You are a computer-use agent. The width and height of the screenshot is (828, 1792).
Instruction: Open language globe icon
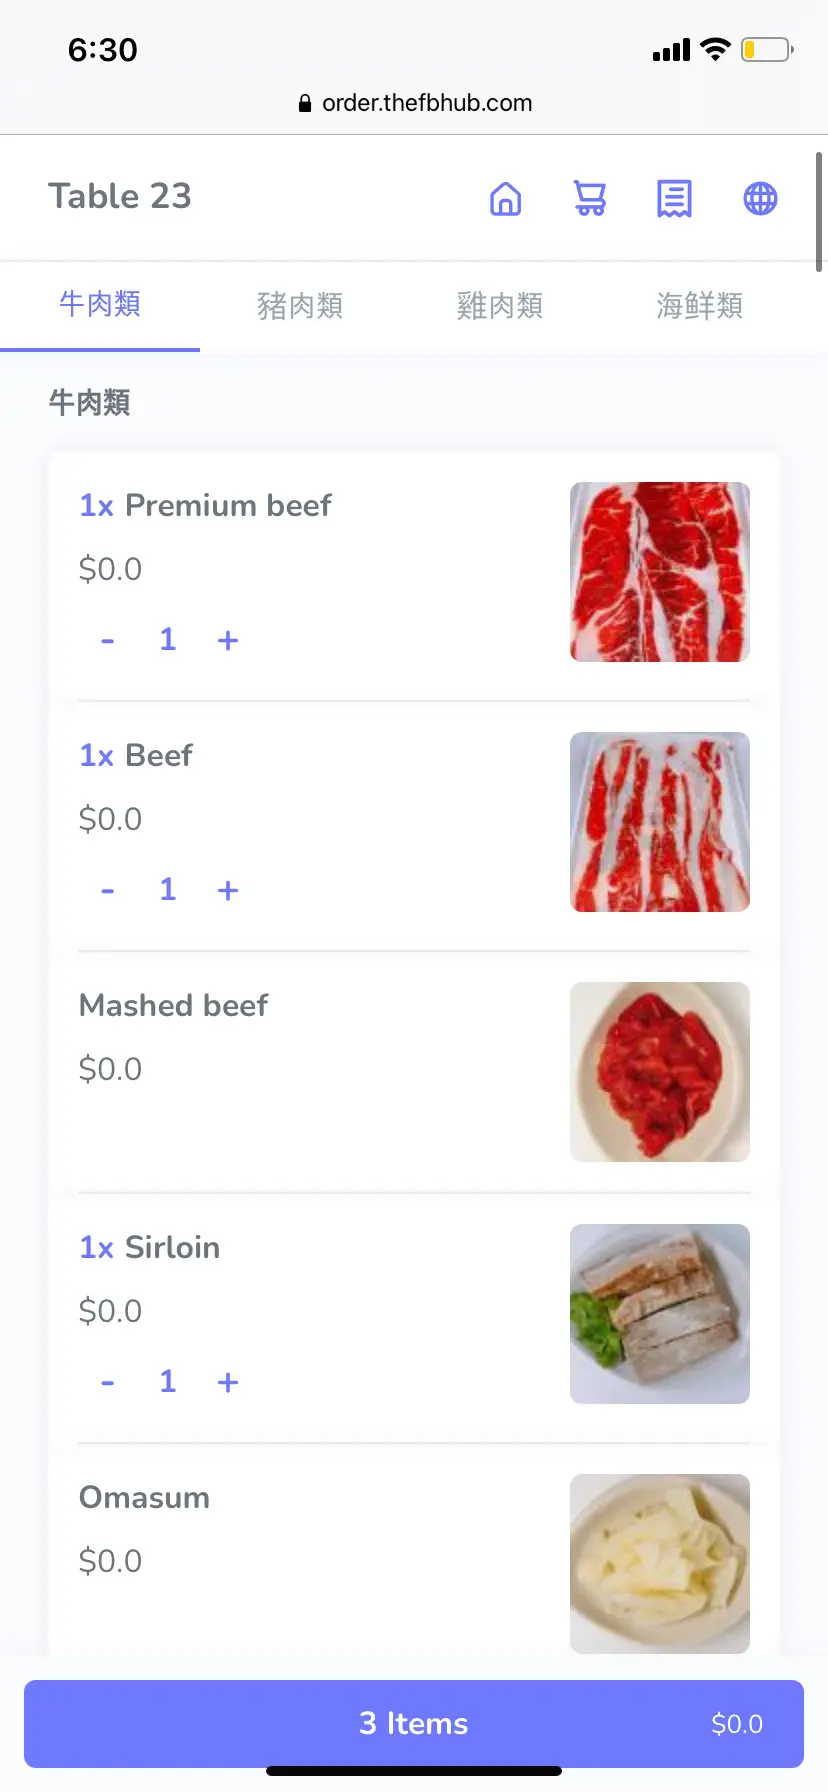click(x=760, y=198)
